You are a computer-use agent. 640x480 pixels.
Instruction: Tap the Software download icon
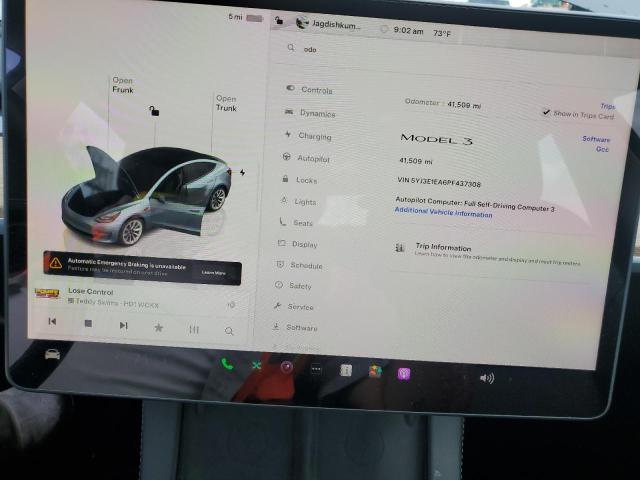coord(276,326)
